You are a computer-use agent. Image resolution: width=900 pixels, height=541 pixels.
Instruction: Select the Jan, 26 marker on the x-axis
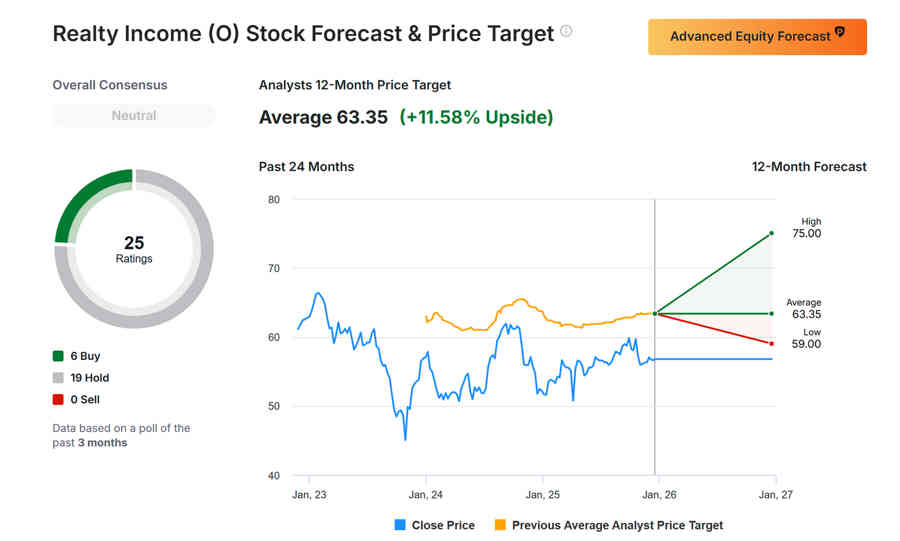655,494
